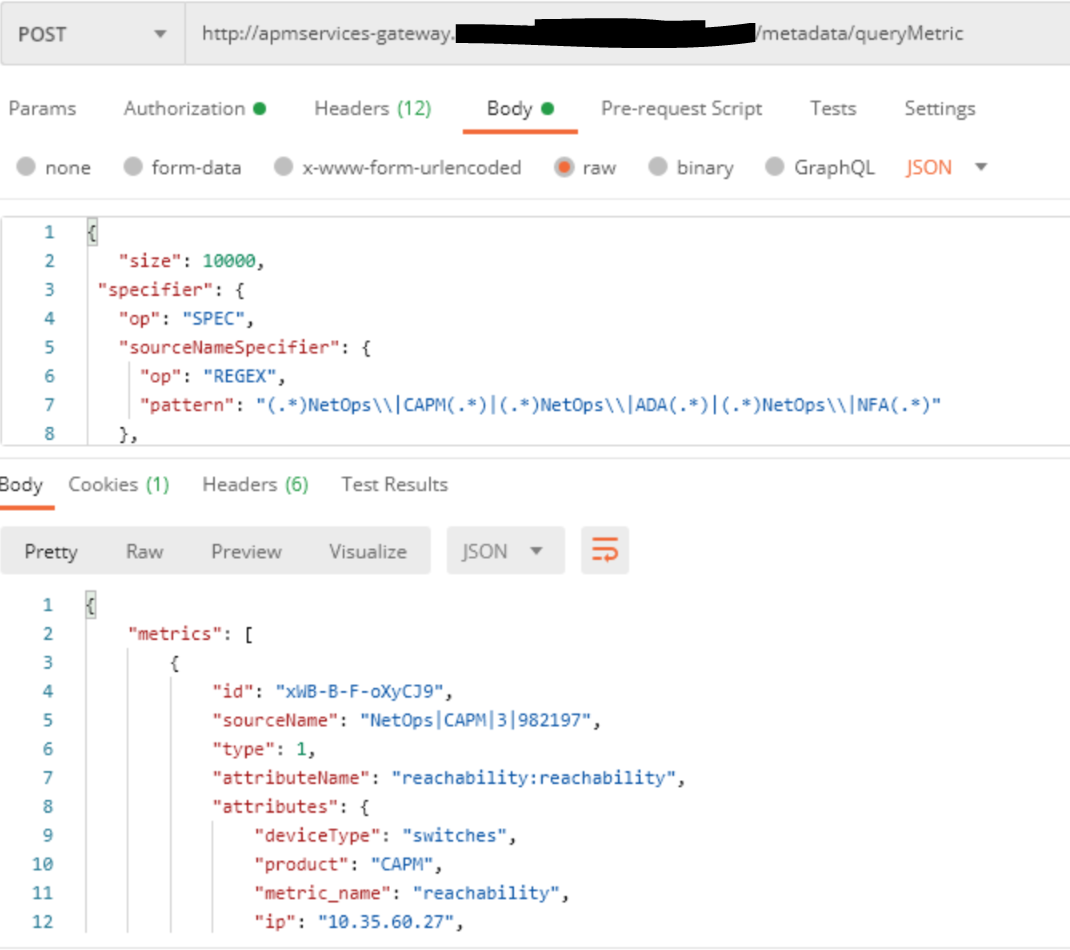
Task: Click the "REGEX" value in request body
Action: [x=240, y=377]
